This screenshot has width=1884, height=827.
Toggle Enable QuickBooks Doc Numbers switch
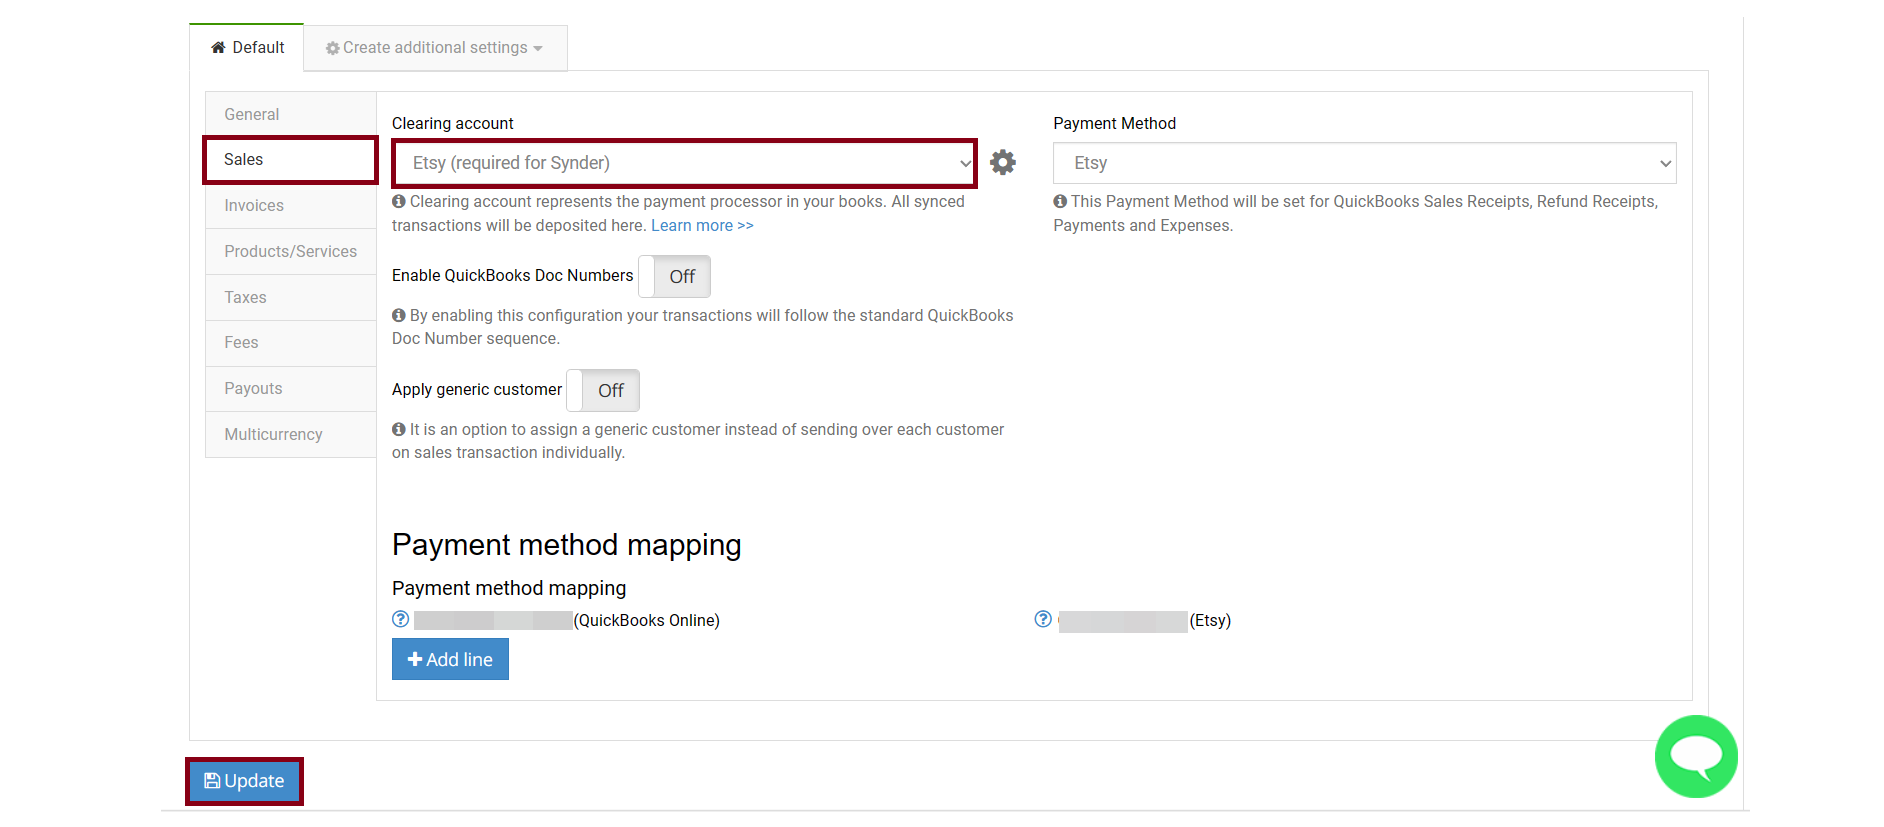pos(675,276)
